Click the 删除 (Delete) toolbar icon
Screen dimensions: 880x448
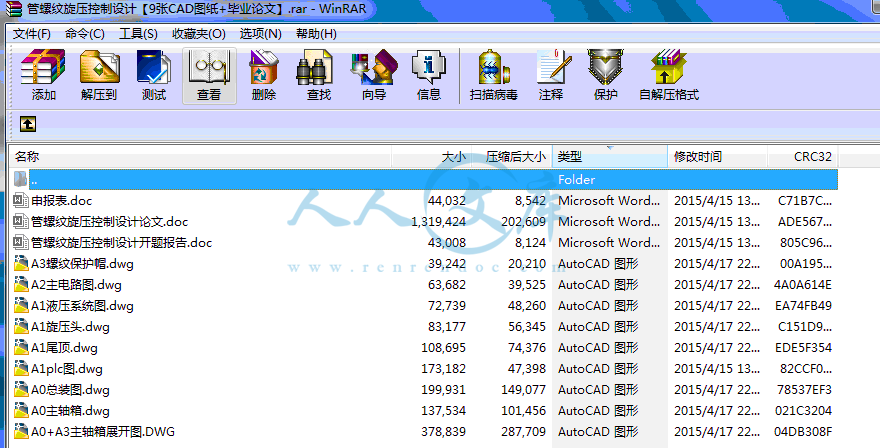pos(264,67)
